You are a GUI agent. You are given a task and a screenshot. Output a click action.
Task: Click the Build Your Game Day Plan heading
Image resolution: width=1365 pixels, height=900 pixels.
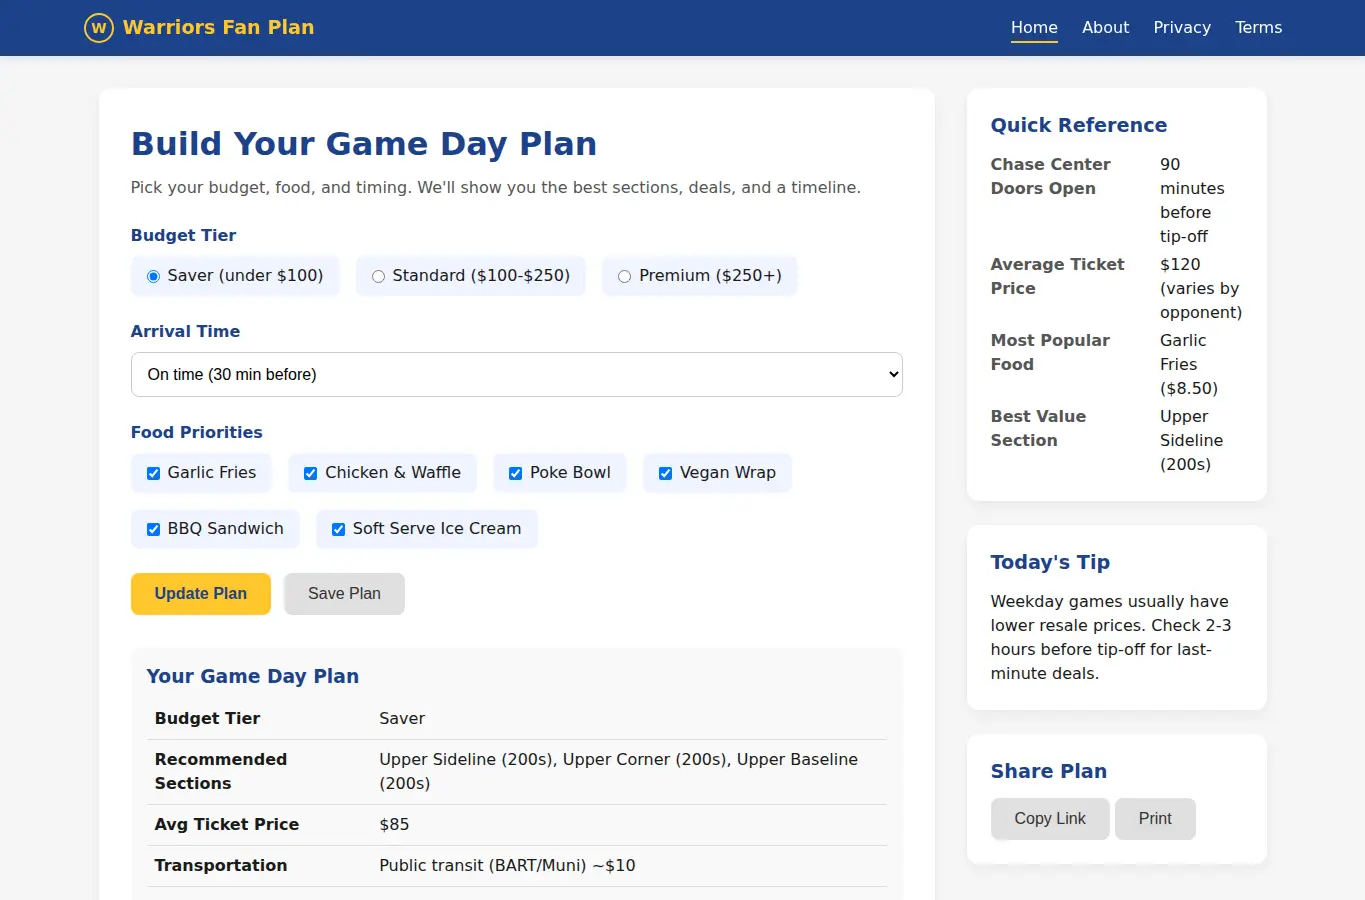[x=364, y=144]
